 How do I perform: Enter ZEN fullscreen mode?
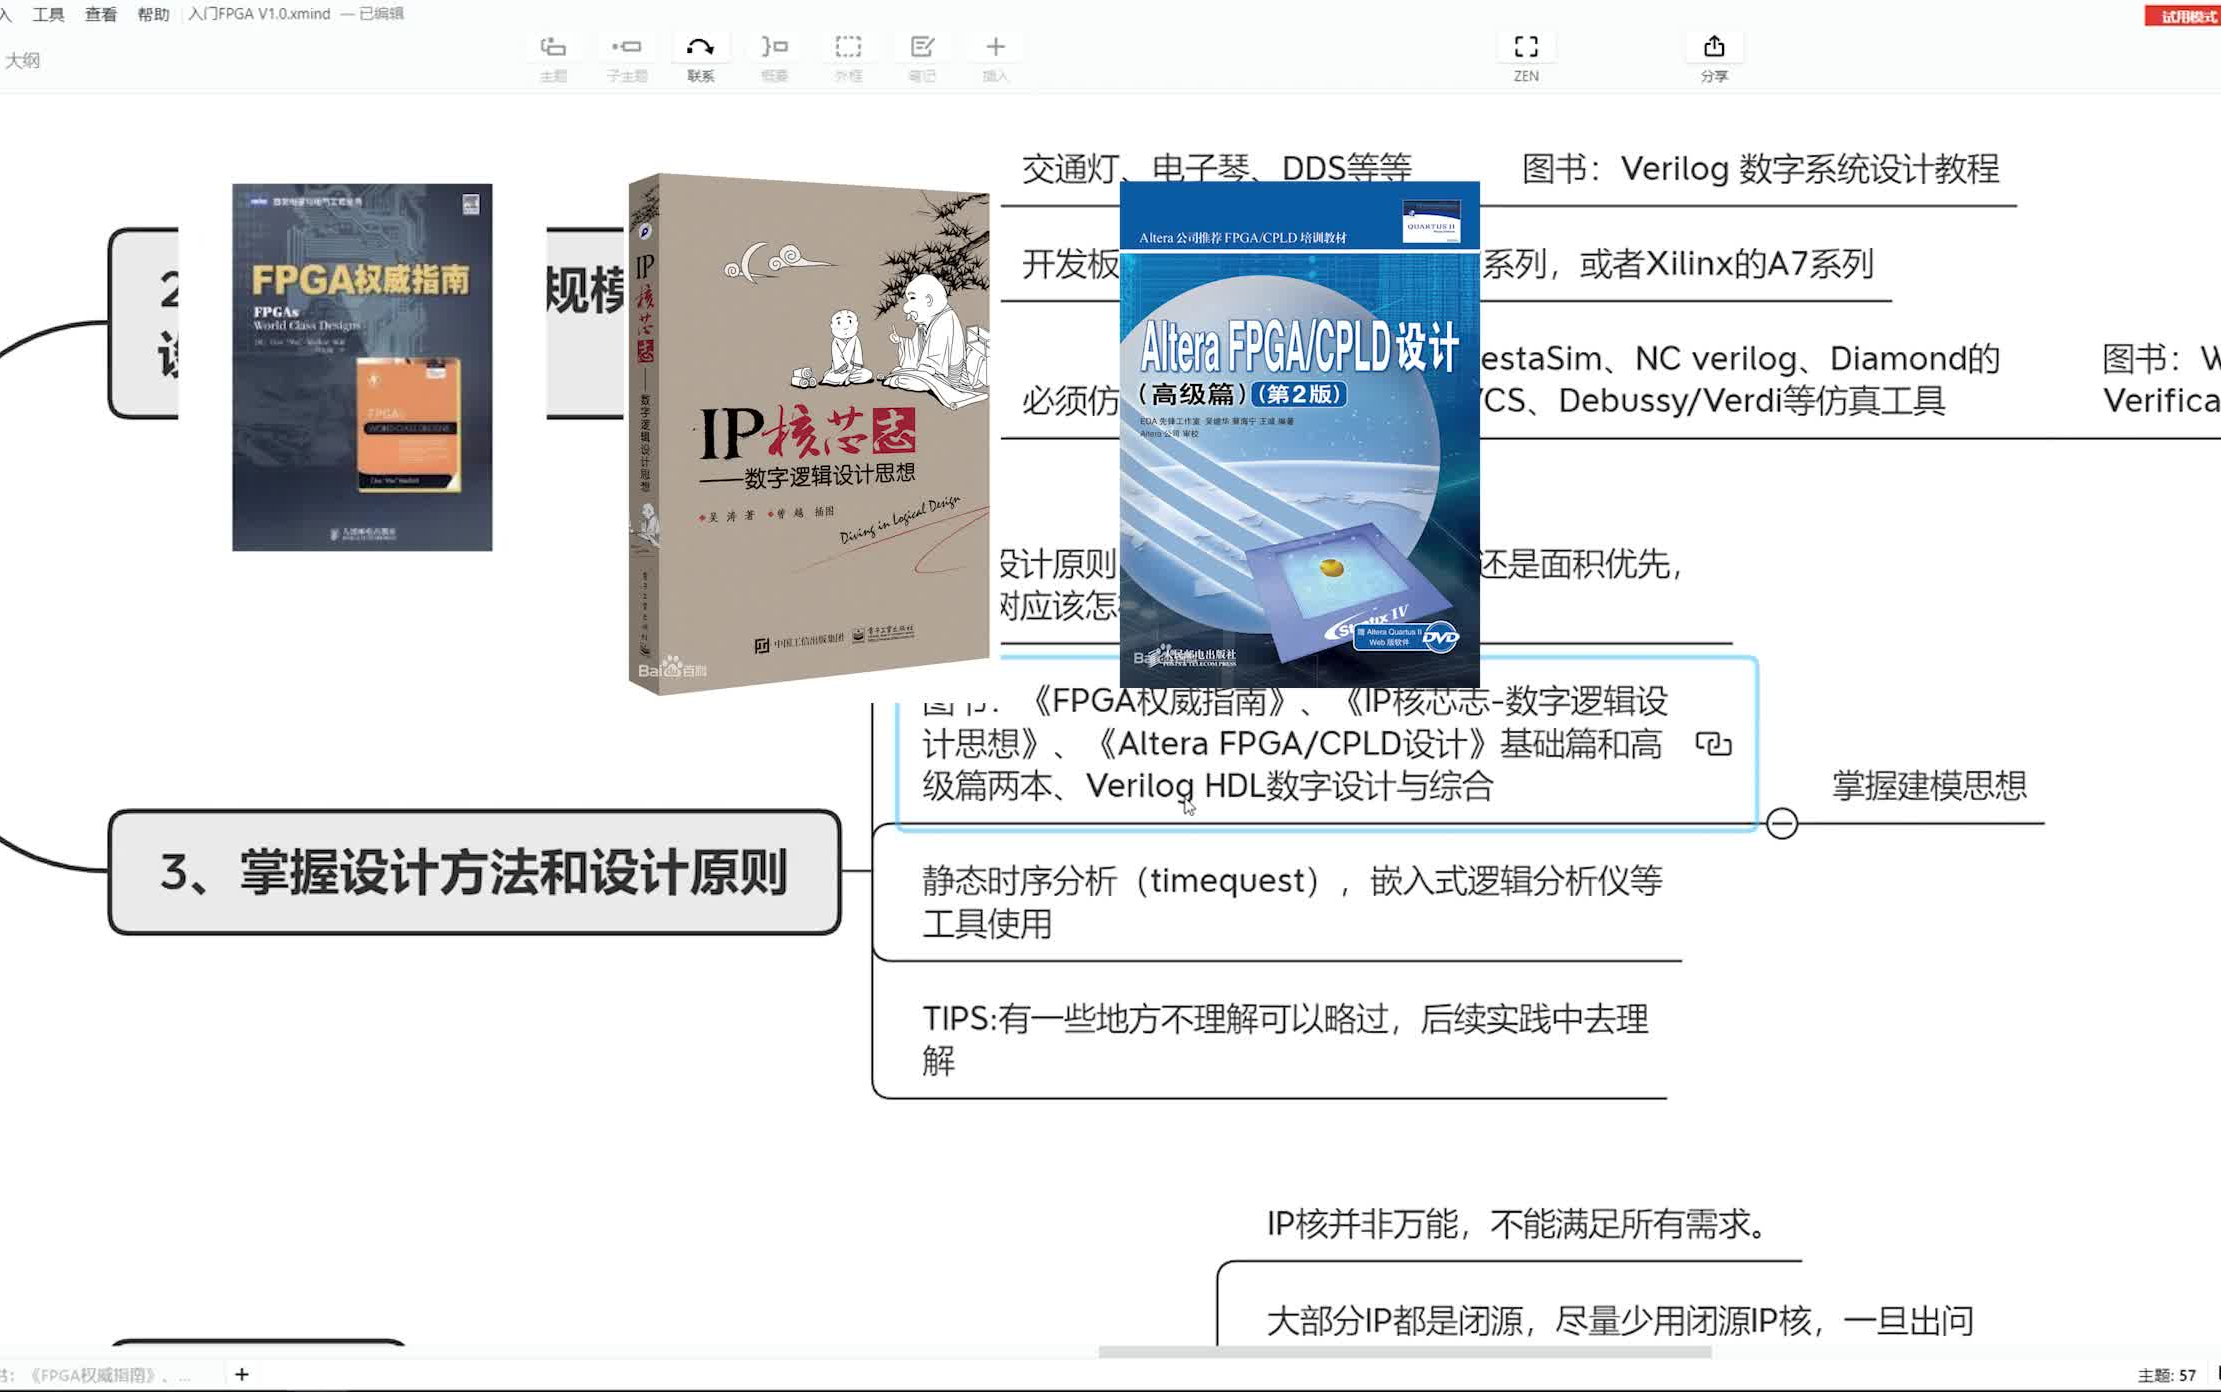[1526, 47]
